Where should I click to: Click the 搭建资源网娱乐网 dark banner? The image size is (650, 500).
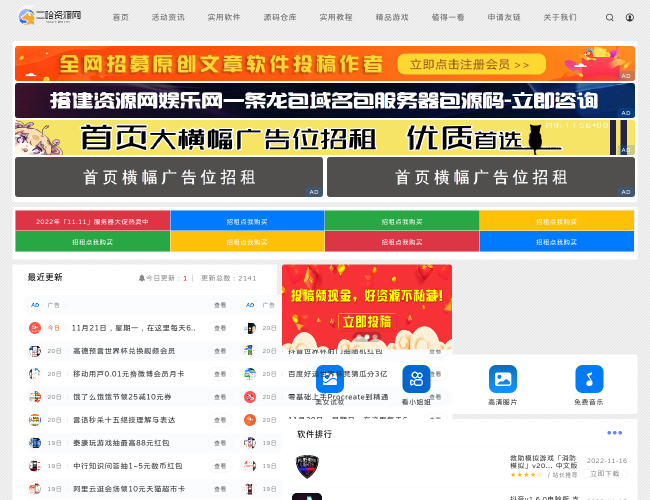325,100
